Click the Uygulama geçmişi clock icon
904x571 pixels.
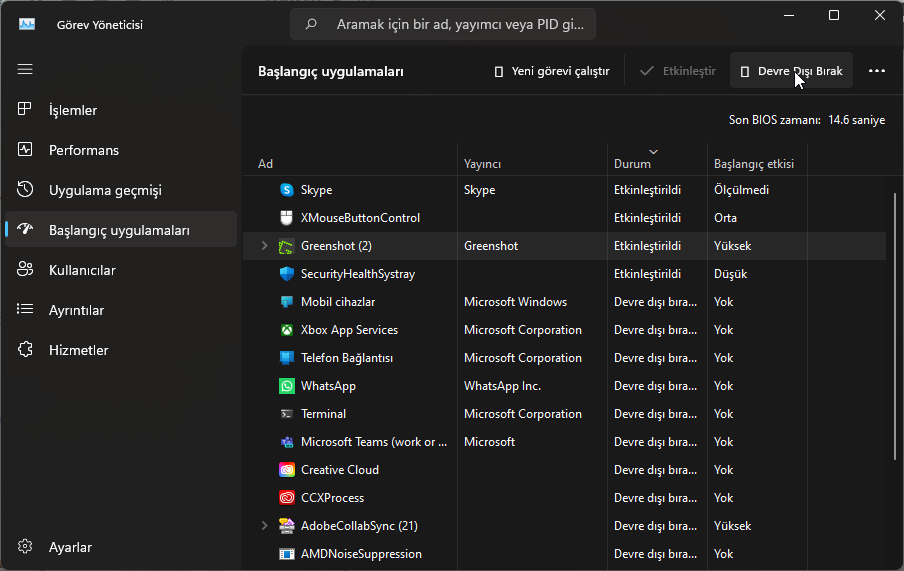(x=25, y=189)
